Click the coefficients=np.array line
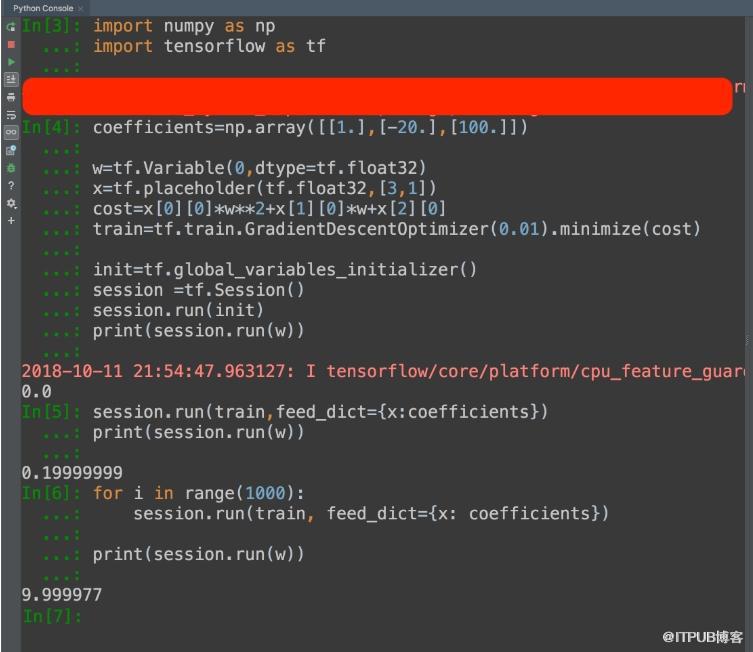The image size is (753, 652). click(x=310, y=128)
